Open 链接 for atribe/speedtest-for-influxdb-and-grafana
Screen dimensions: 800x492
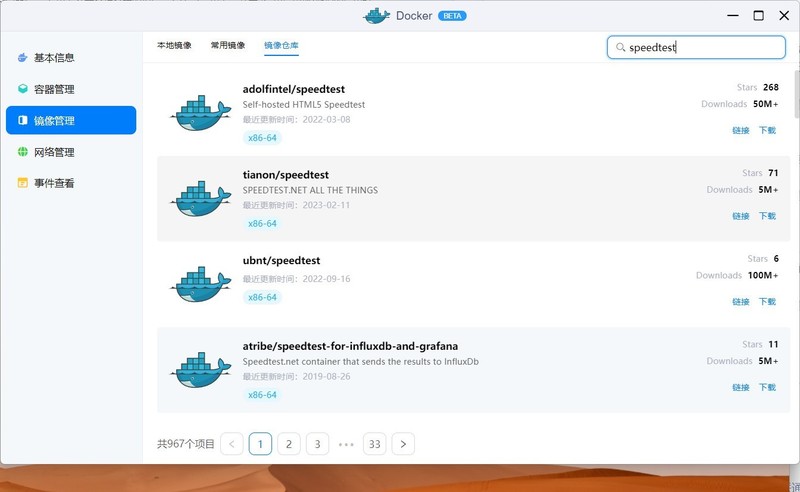click(x=741, y=387)
